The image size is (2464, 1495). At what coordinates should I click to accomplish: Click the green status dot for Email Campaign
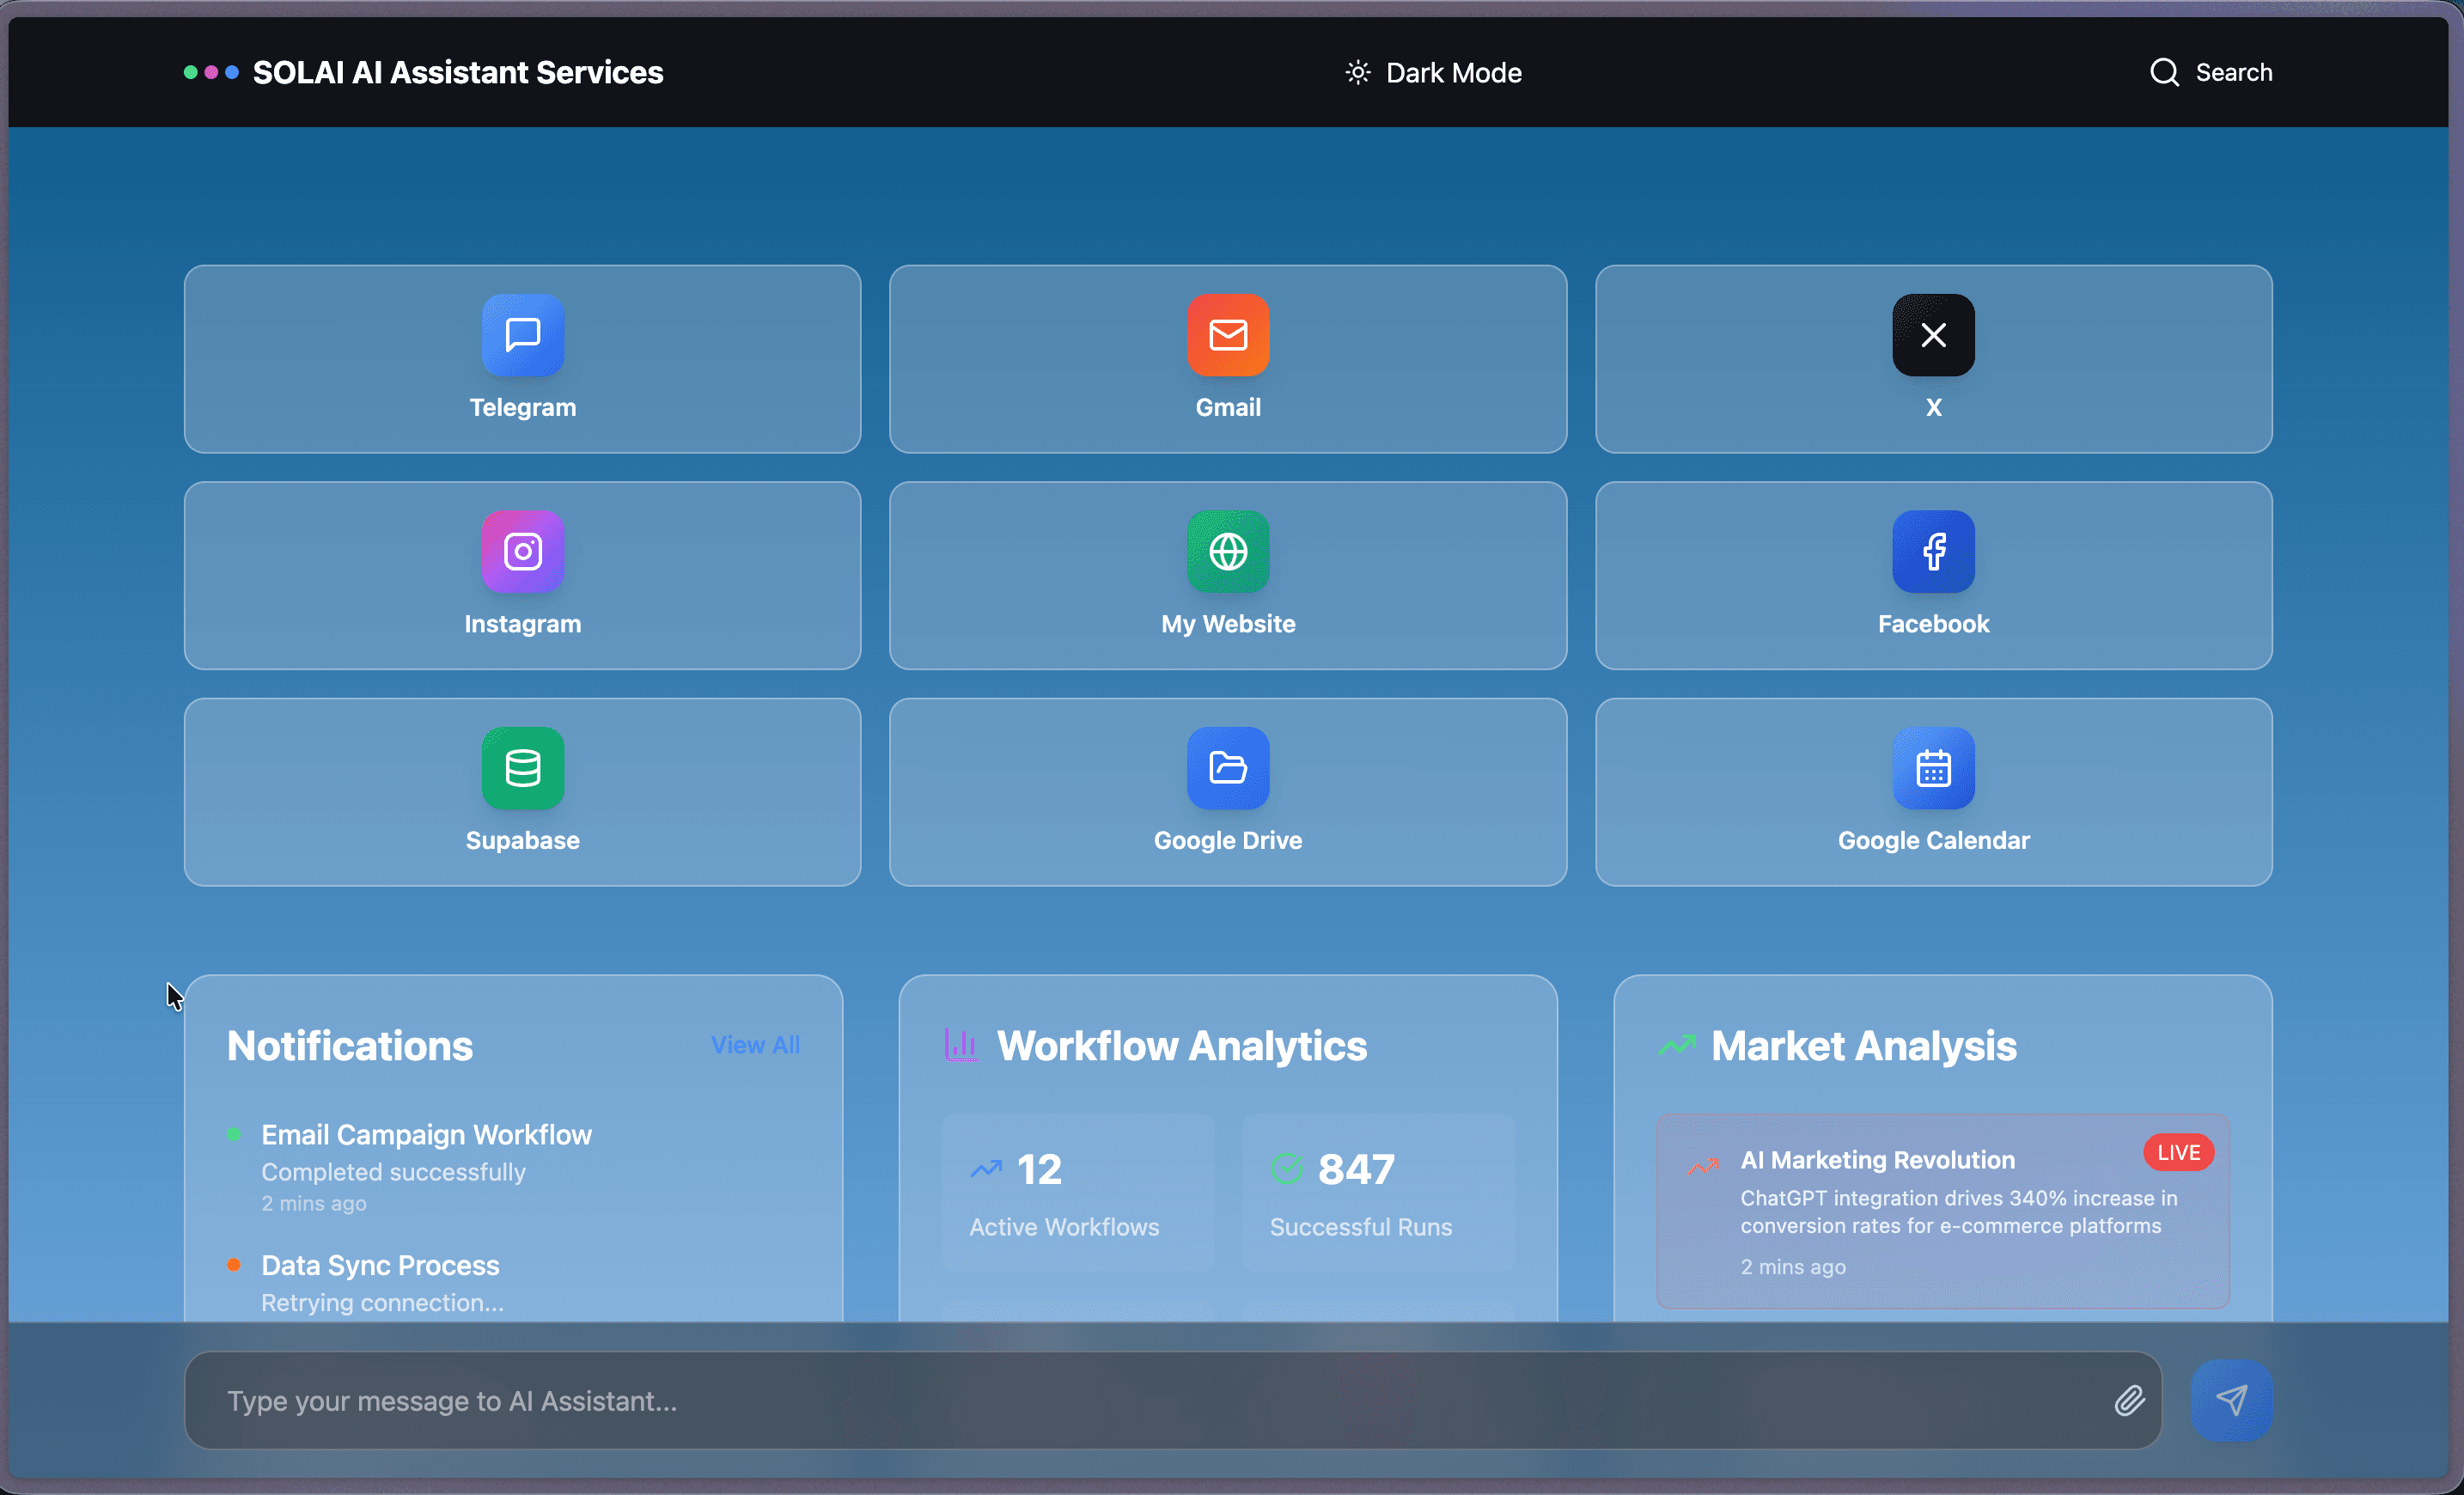[x=234, y=1134]
